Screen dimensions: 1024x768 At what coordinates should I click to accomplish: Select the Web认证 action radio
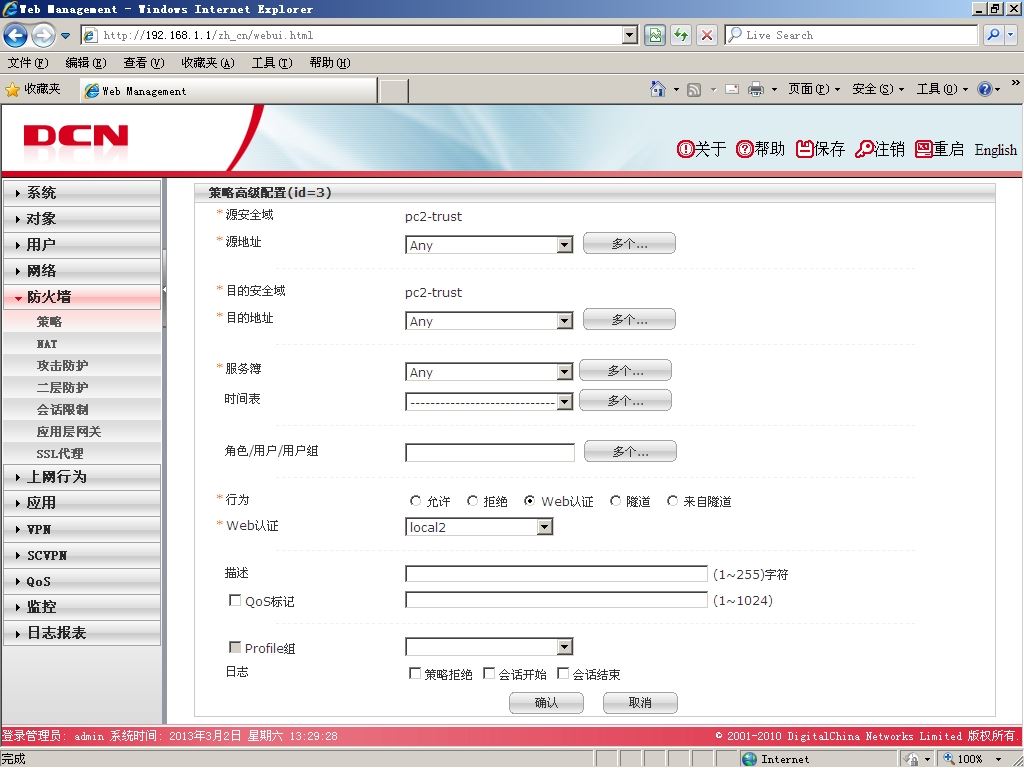click(530, 501)
